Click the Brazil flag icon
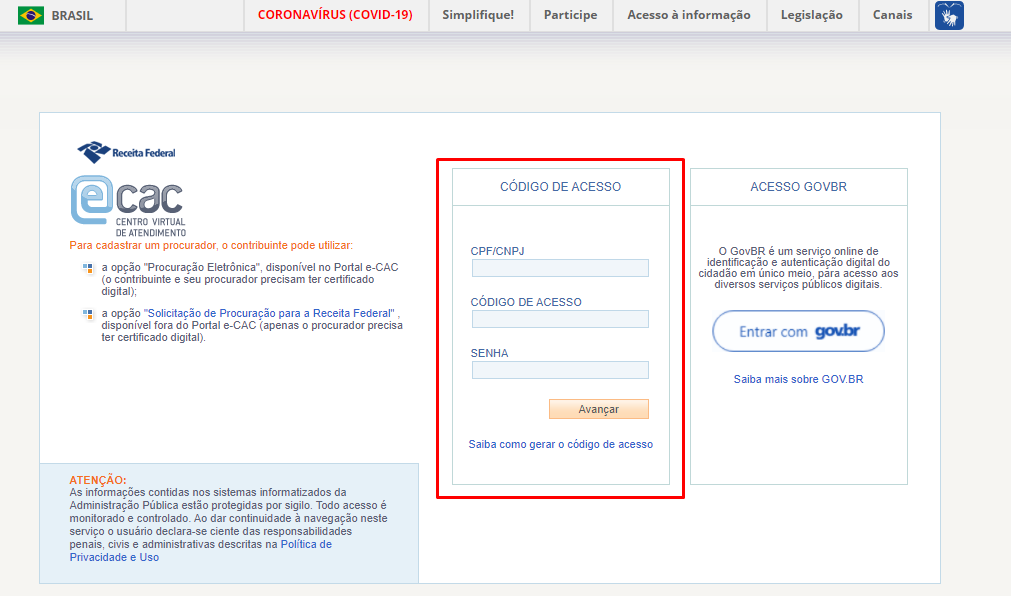This screenshot has height=596, width=1011. [x=31, y=15]
